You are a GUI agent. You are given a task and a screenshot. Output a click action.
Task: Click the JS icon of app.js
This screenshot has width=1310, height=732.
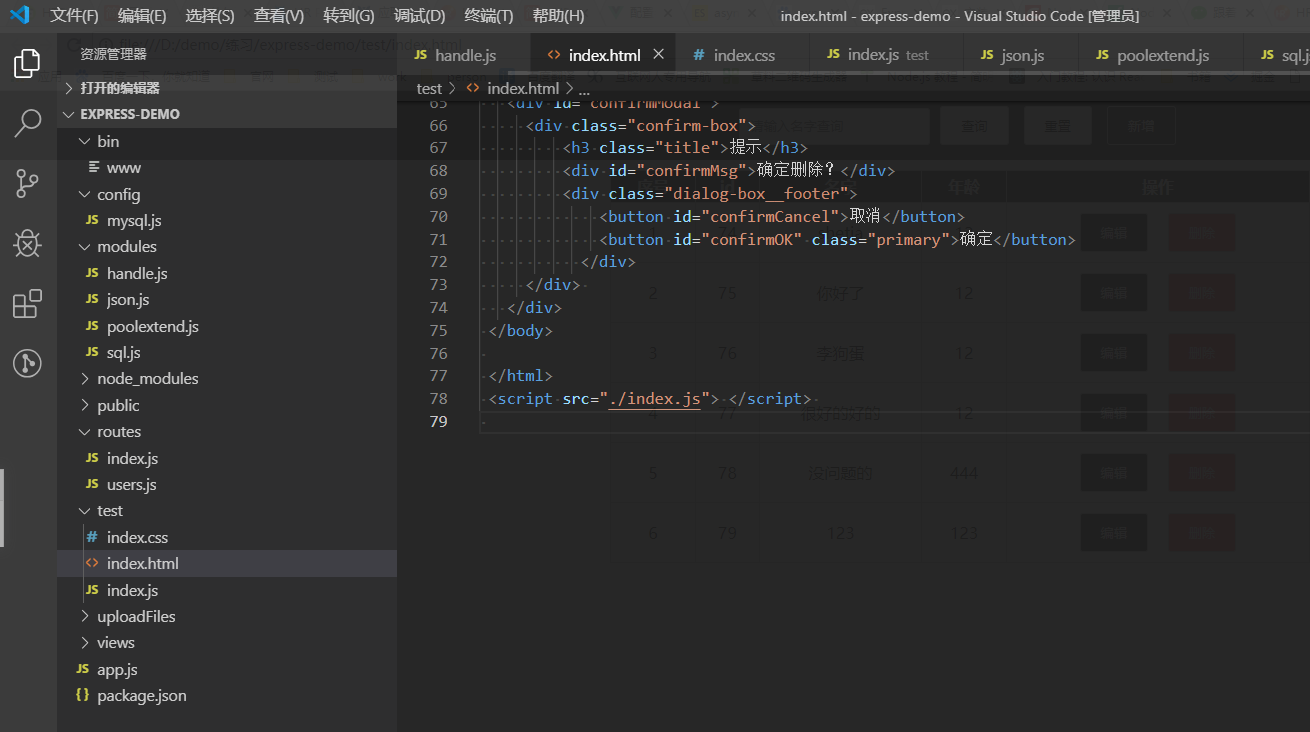click(x=82, y=669)
